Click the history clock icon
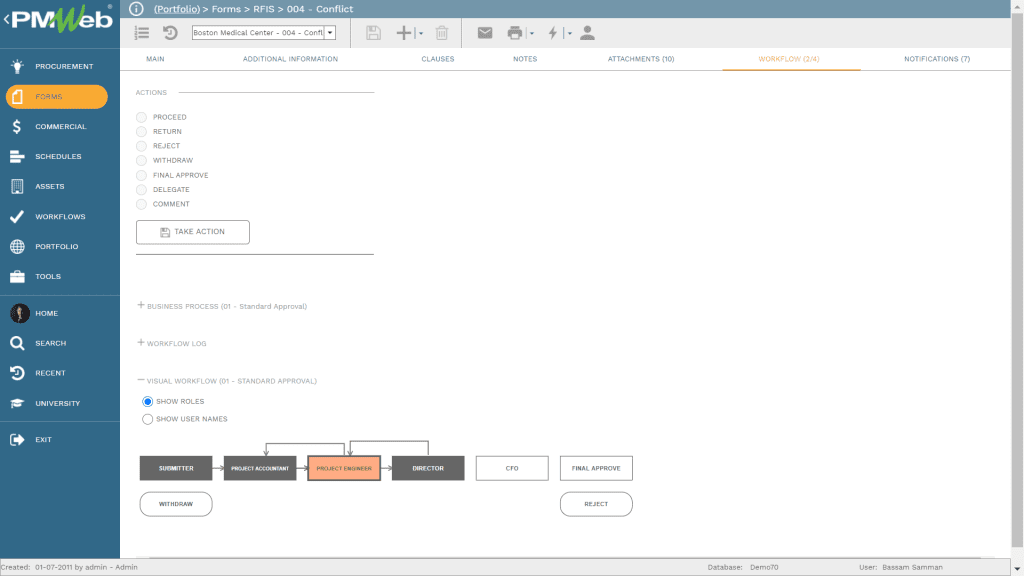The height and width of the screenshot is (576, 1024). pyautogui.click(x=170, y=33)
